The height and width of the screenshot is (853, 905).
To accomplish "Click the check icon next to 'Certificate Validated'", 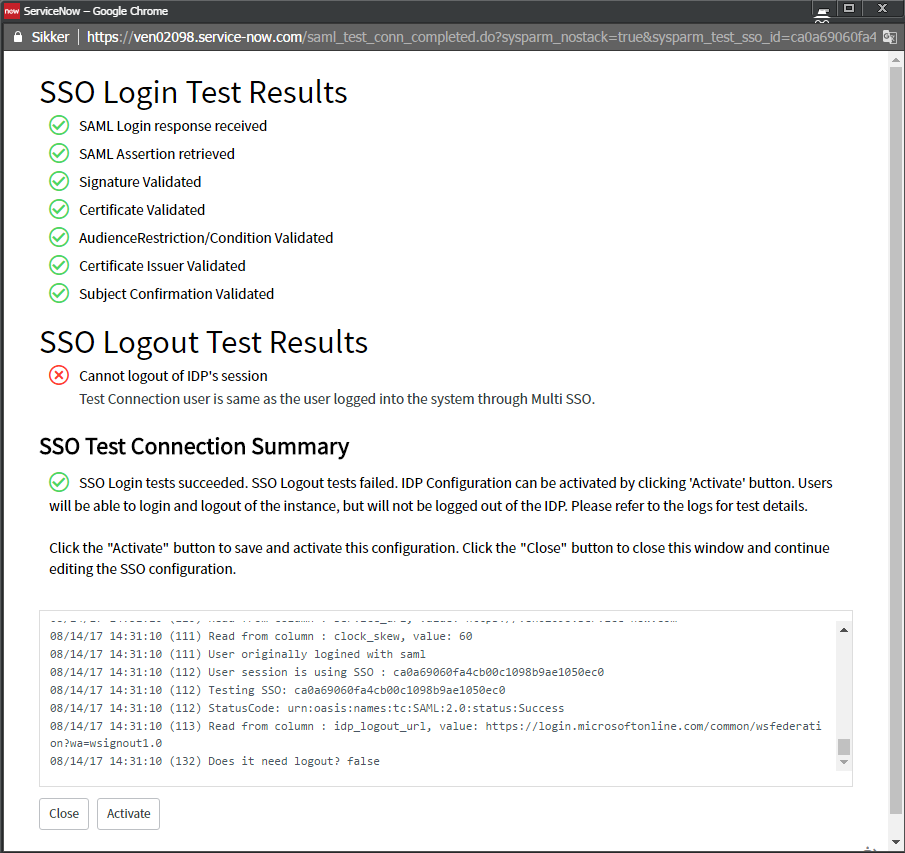I will click(x=59, y=209).
